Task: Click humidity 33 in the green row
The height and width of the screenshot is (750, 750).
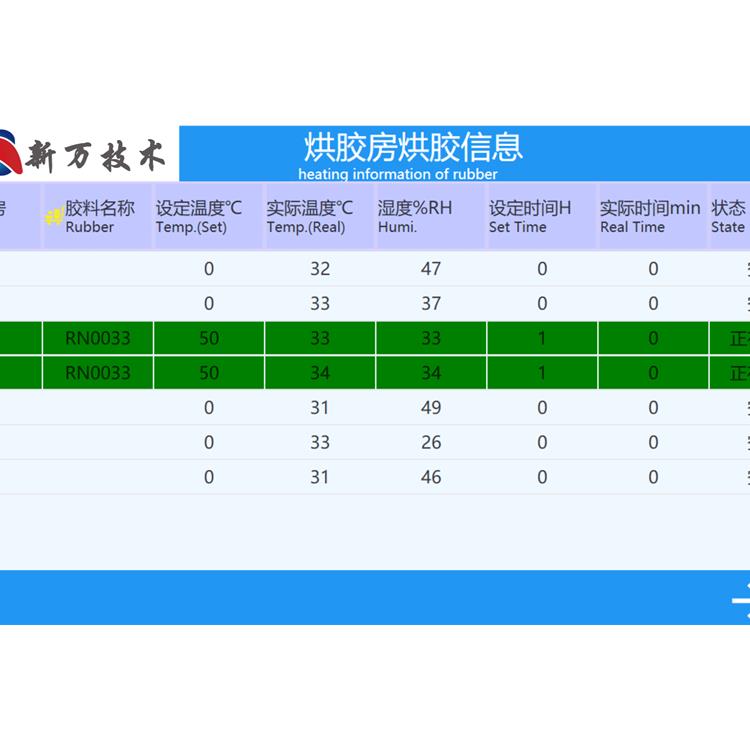Action: [431, 338]
